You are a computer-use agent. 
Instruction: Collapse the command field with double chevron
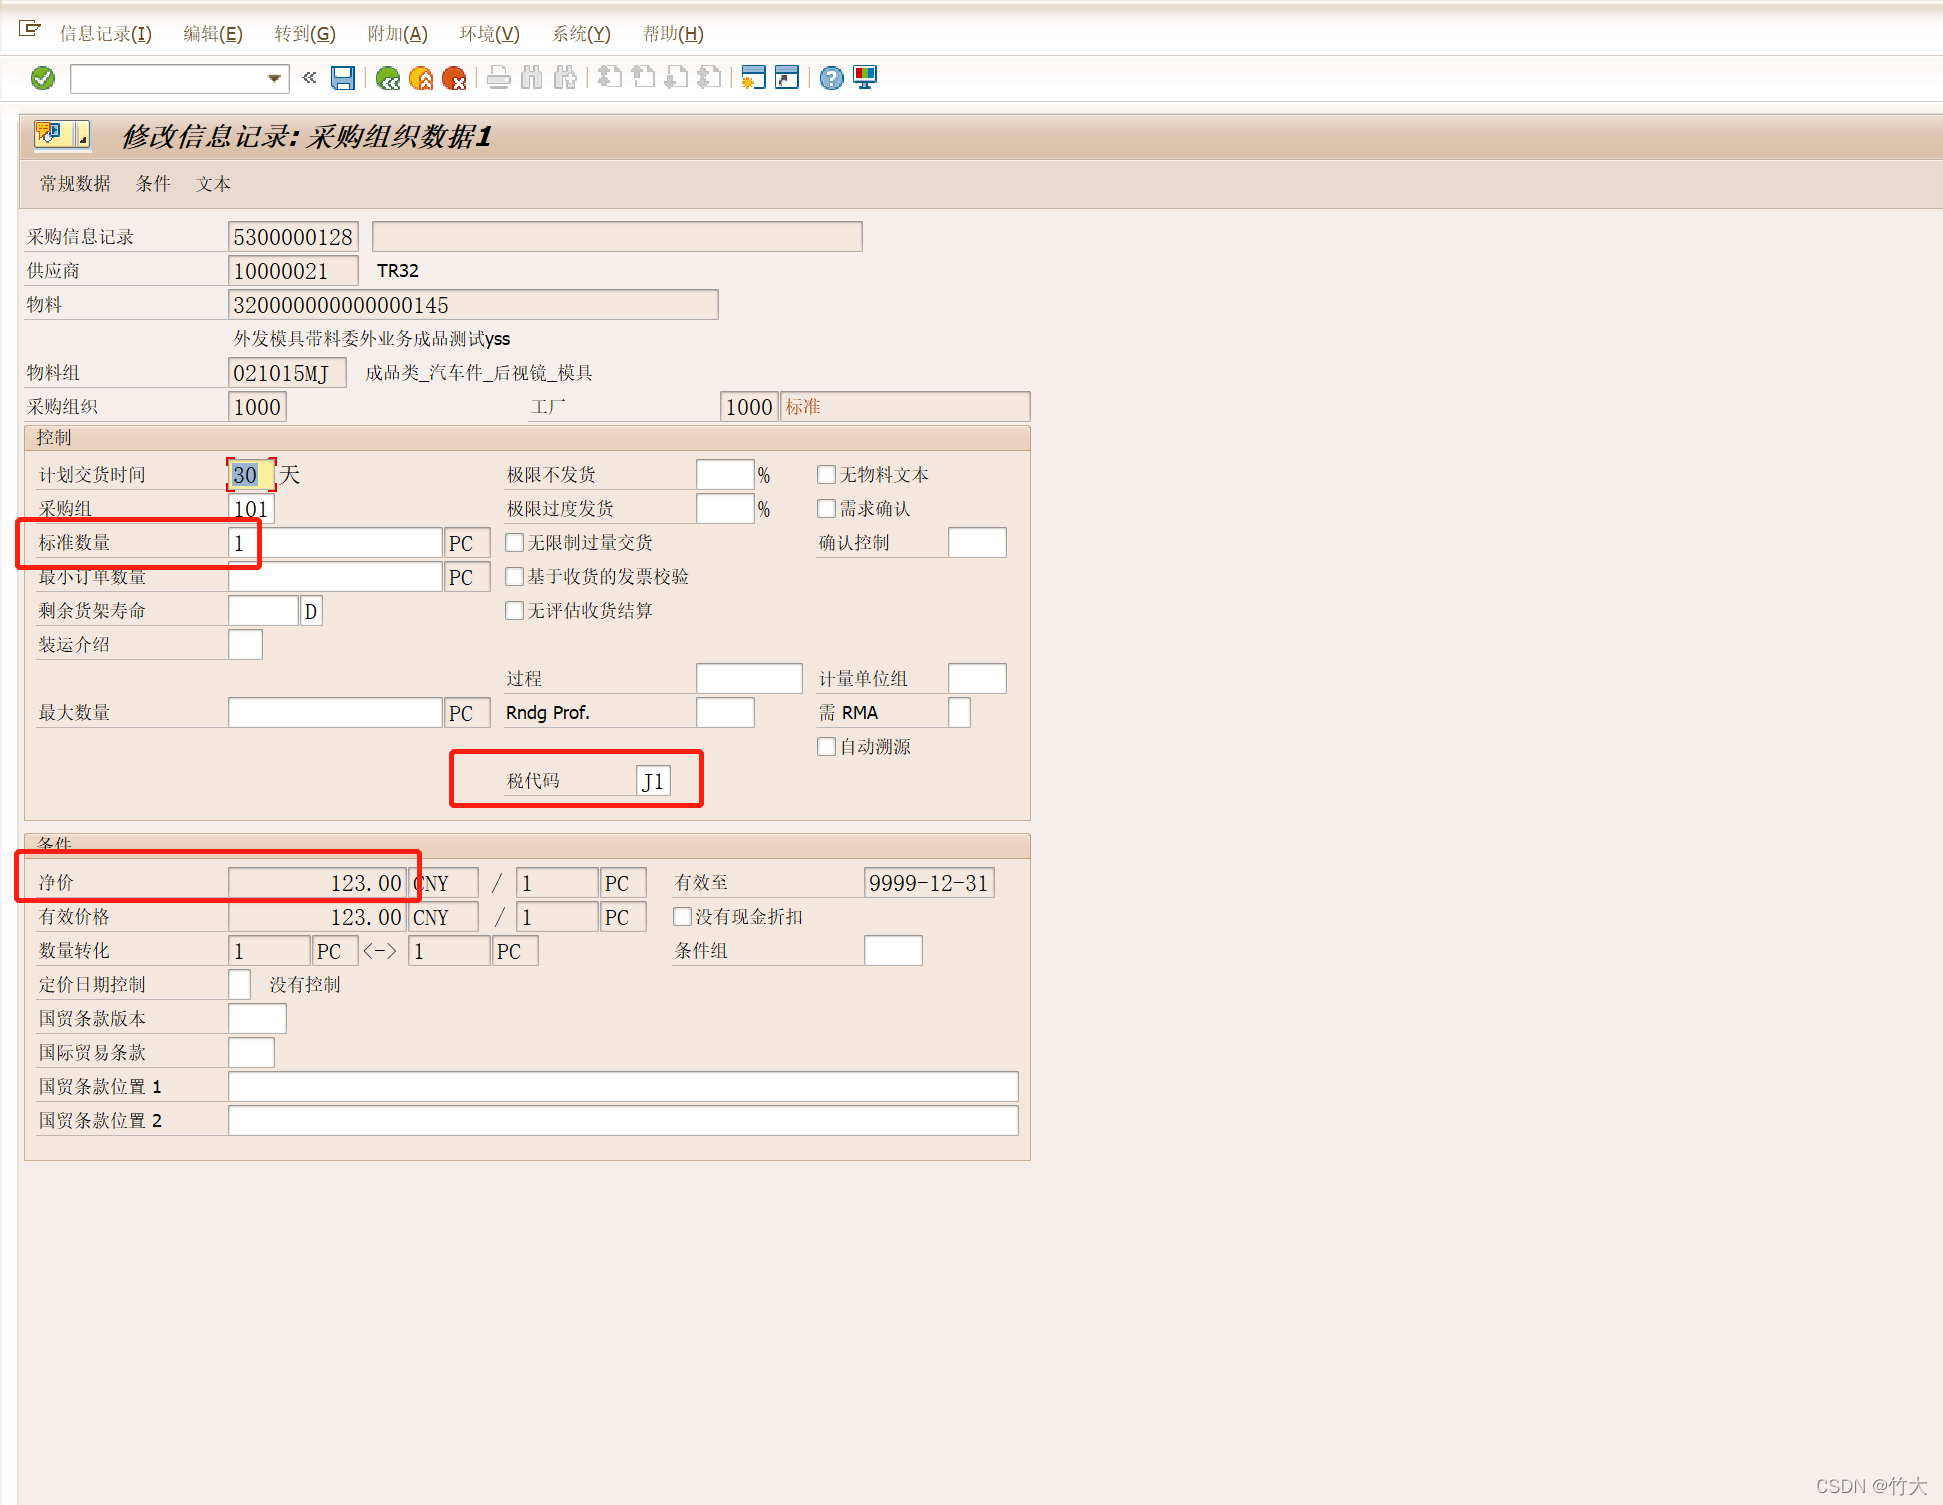pyautogui.click(x=309, y=78)
